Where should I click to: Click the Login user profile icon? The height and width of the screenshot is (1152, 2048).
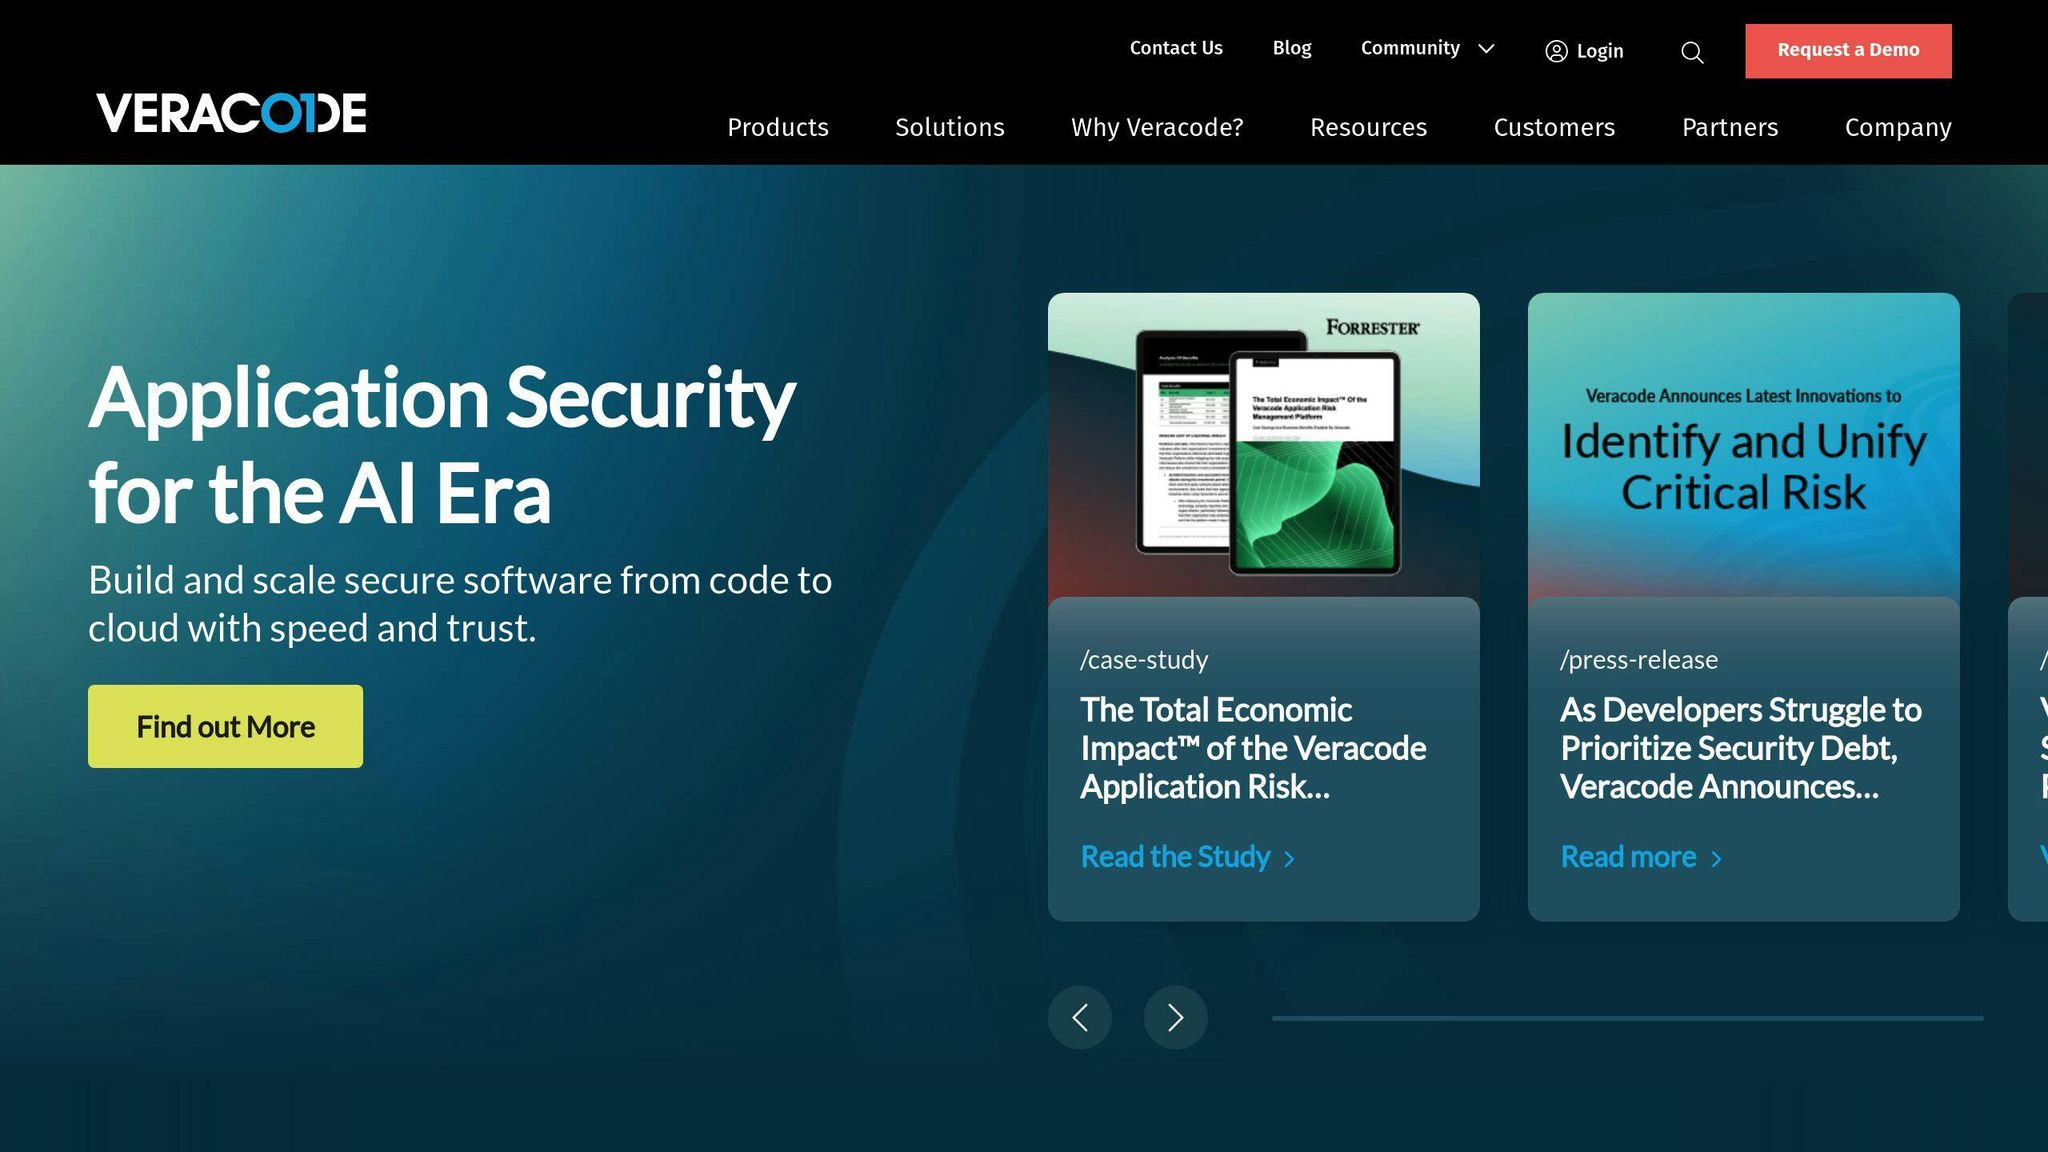pos(1556,51)
